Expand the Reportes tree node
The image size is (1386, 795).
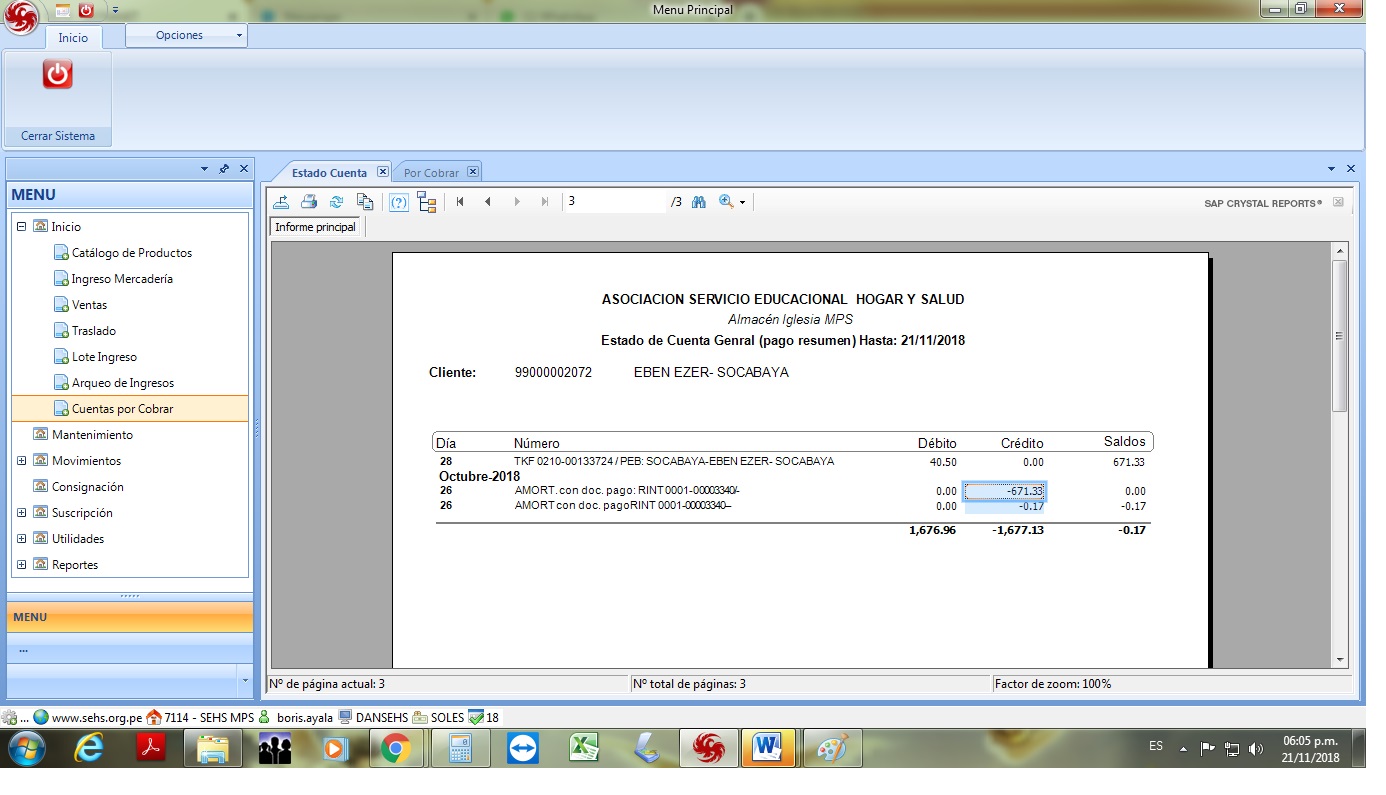pos(22,565)
